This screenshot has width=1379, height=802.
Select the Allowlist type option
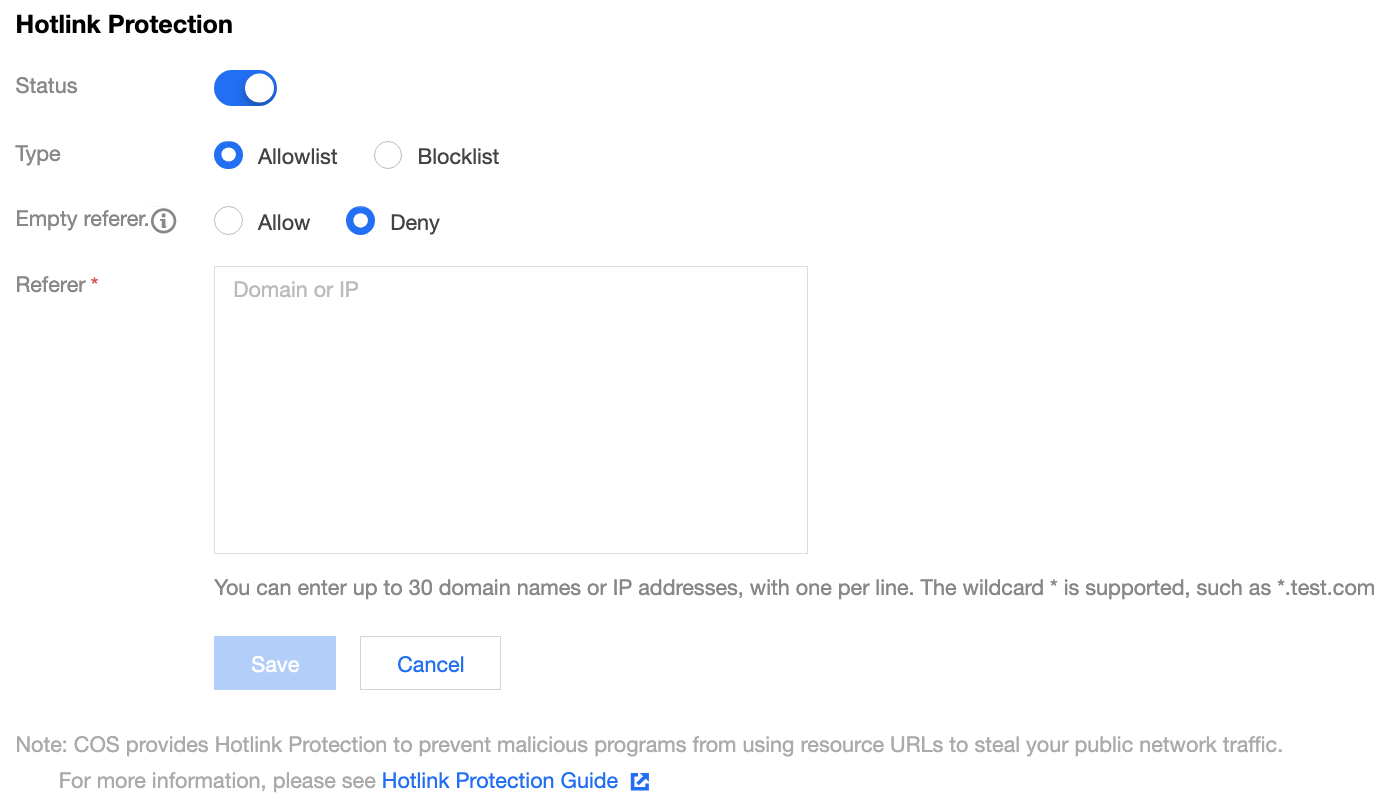[276, 156]
